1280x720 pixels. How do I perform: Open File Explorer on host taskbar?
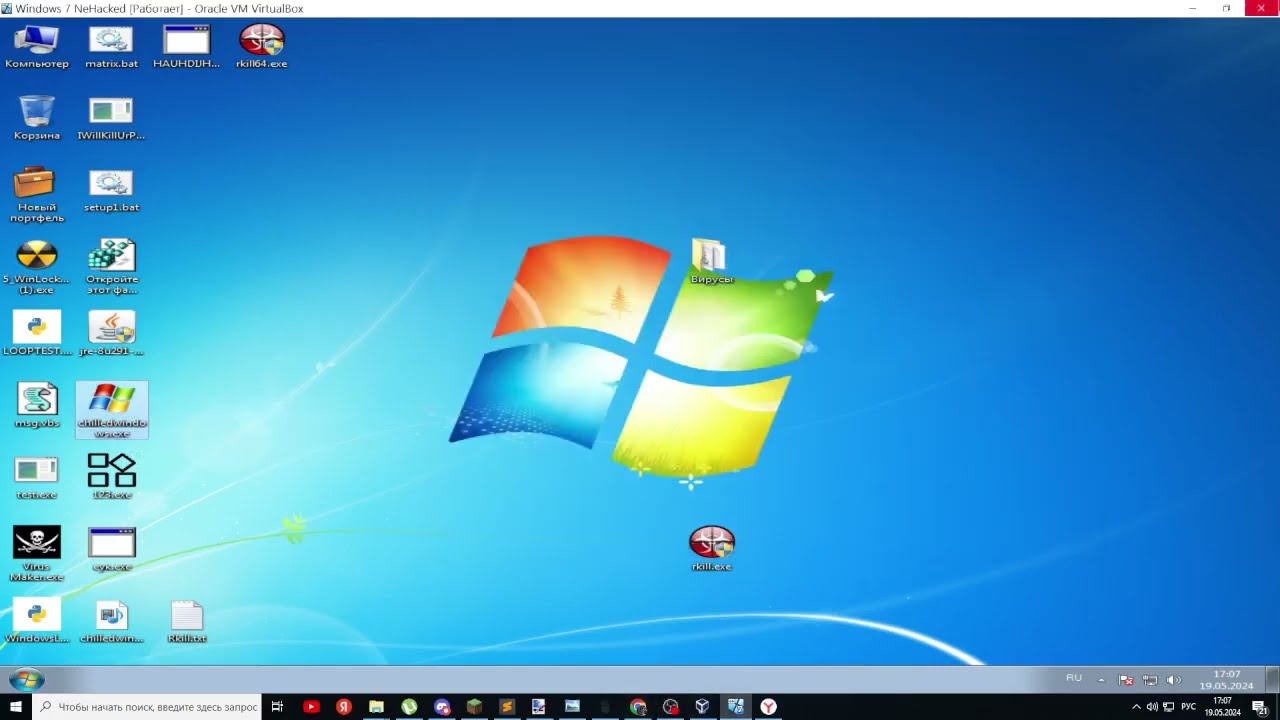[x=376, y=707]
